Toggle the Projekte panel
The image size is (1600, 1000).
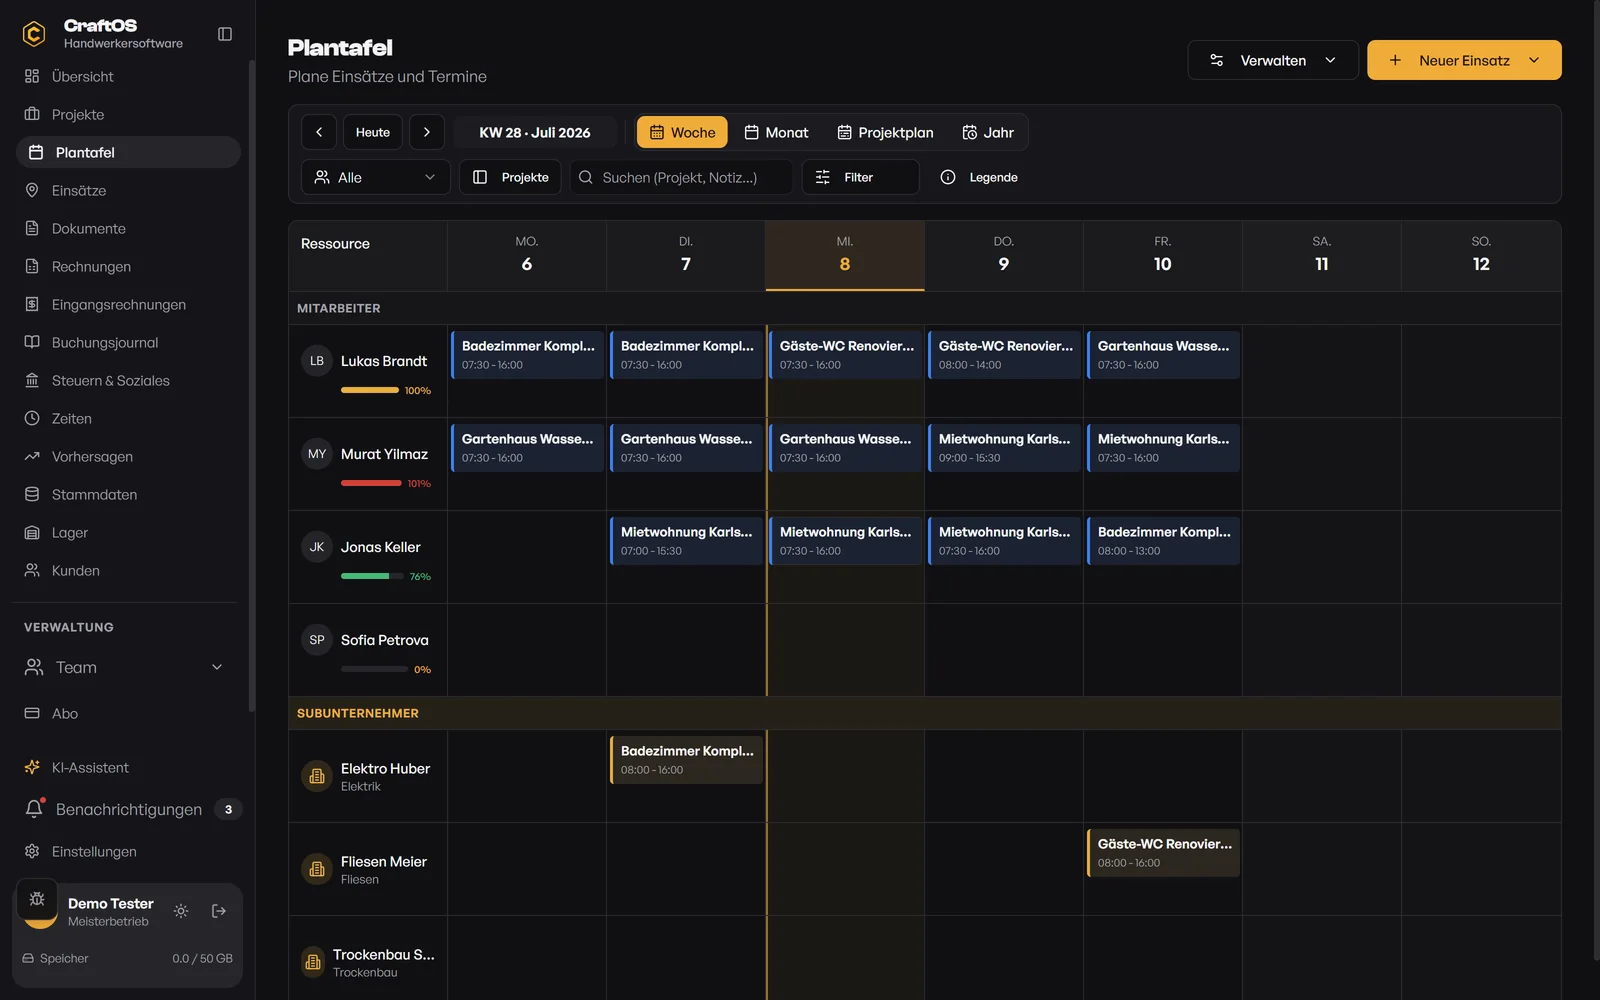(510, 177)
